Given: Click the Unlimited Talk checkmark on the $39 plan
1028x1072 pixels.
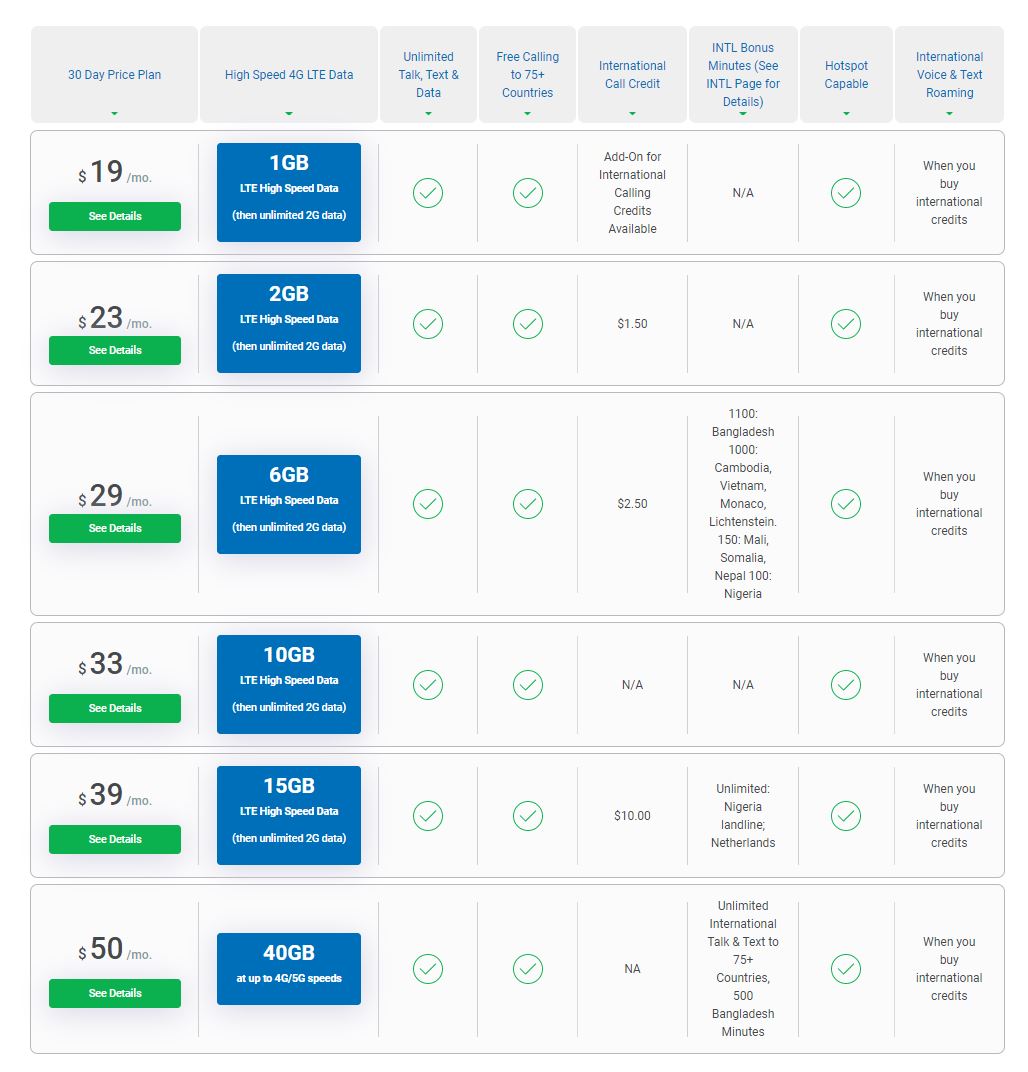Looking at the screenshot, I should pyautogui.click(x=428, y=816).
